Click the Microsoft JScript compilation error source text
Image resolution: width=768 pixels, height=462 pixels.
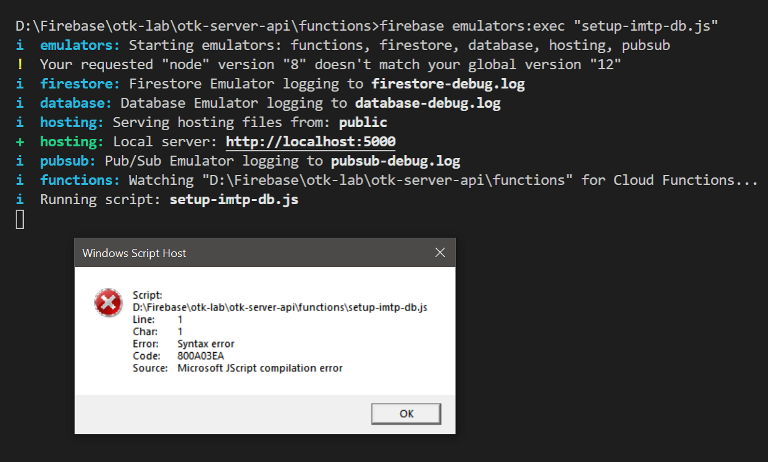(252, 368)
